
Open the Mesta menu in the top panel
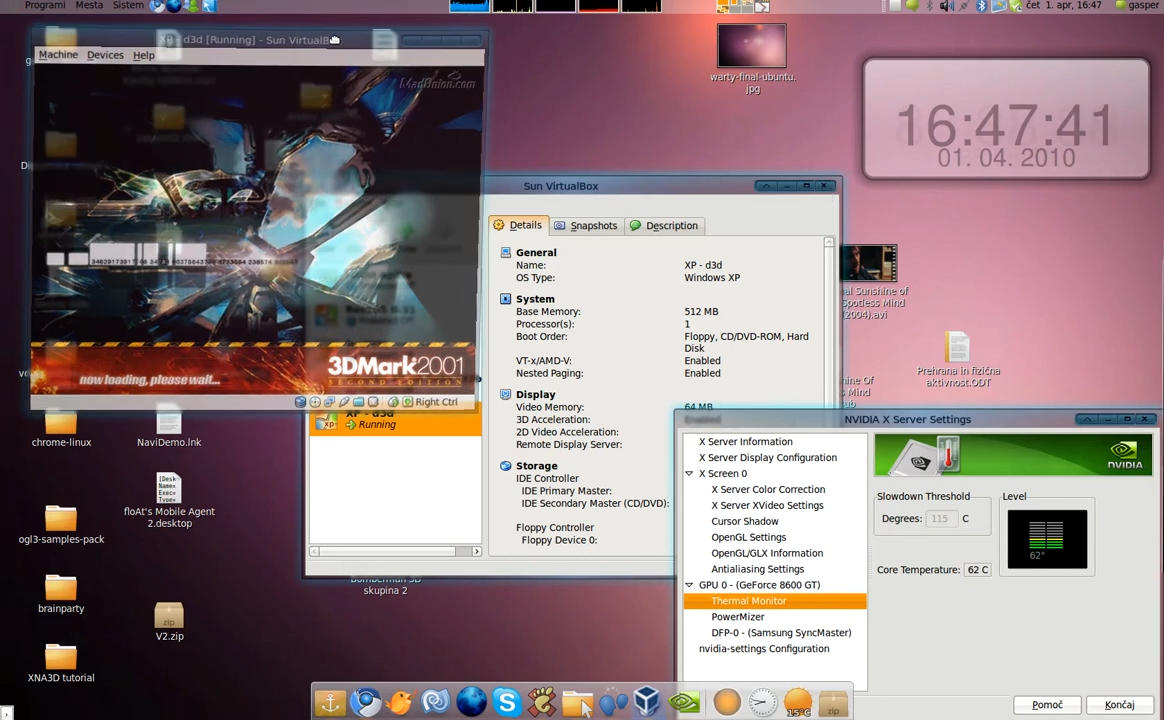89,5
